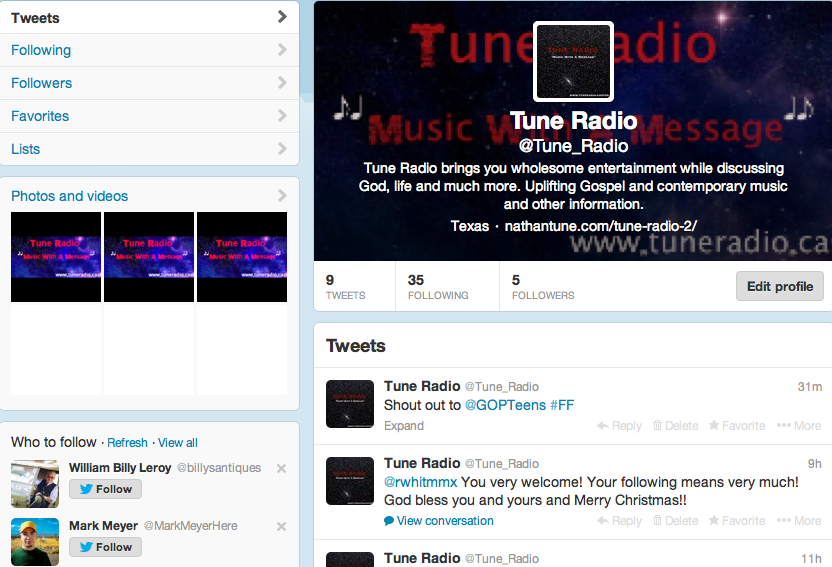Click @MarkMeyerHere handle
Viewport: 832px width, 567px height.
point(190,526)
